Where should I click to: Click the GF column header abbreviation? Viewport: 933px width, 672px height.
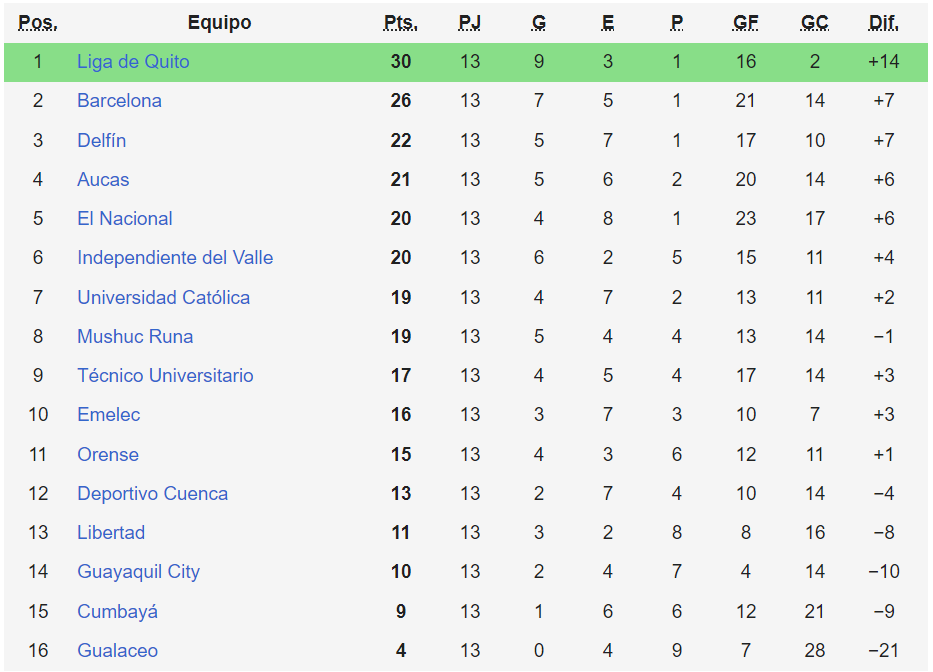tap(746, 23)
